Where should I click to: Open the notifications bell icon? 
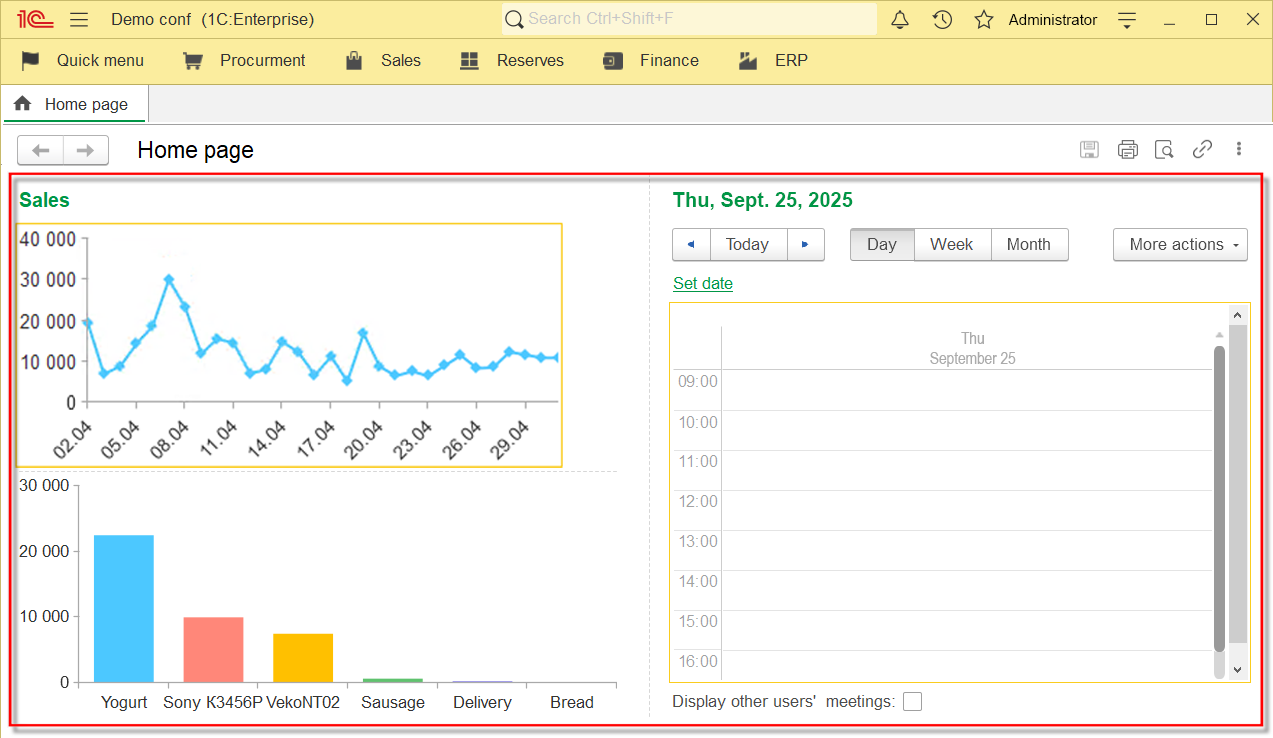coord(900,20)
